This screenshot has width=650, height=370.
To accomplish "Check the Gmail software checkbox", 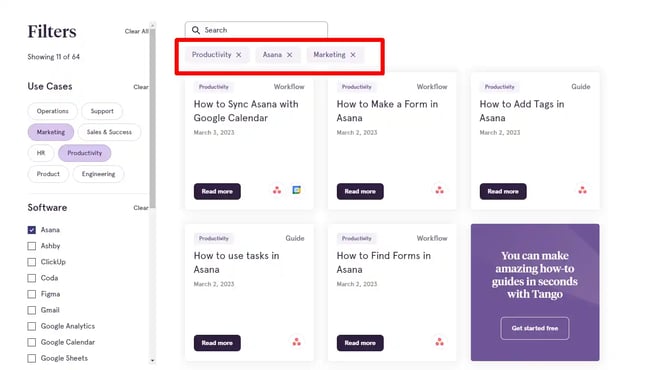I will [x=32, y=310].
